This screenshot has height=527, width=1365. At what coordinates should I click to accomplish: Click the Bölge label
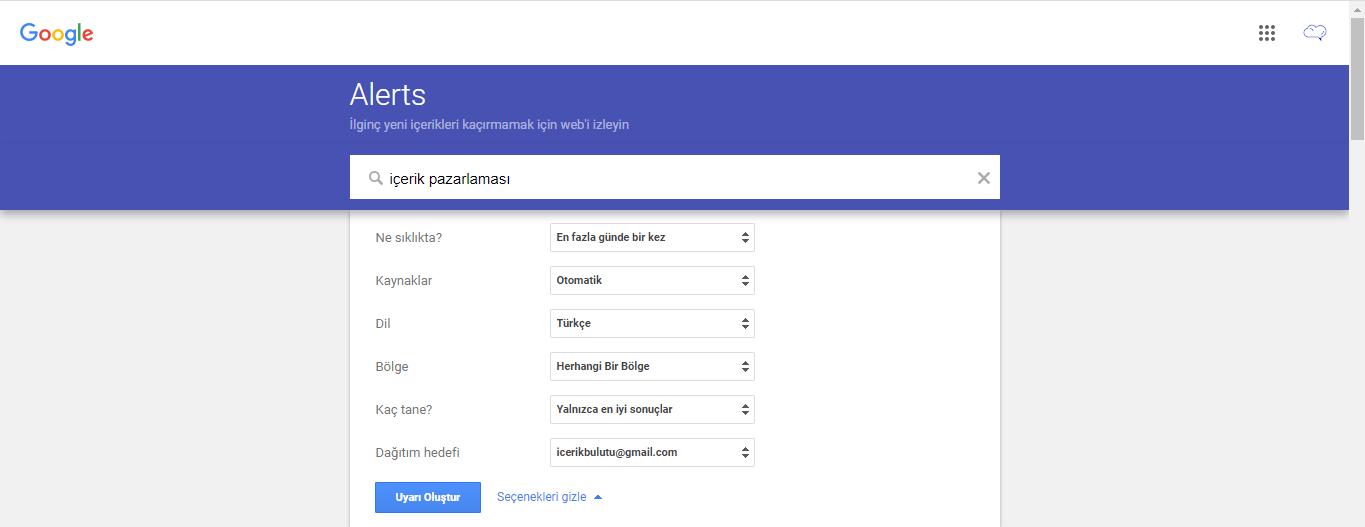click(x=392, y=367)
